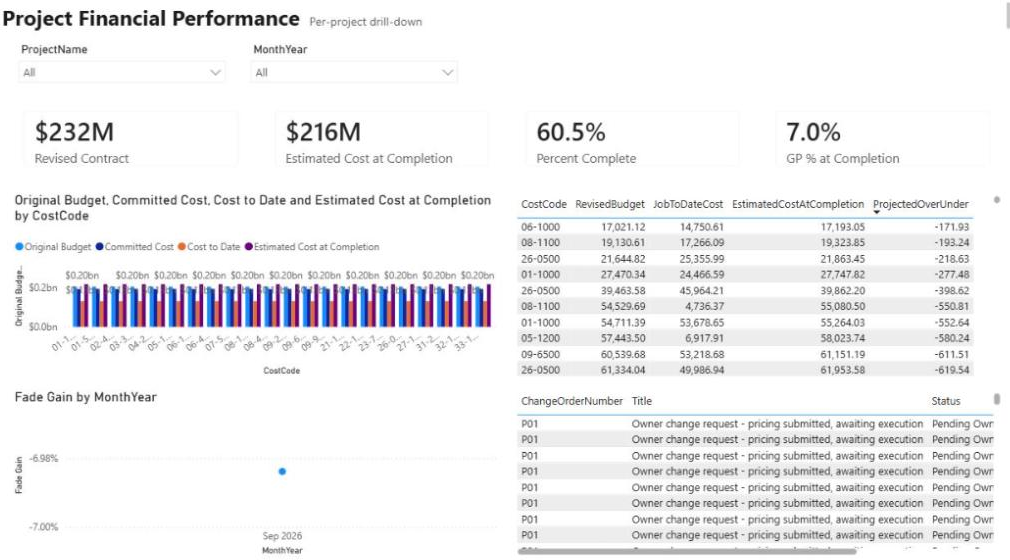Select projected over under value -398.62
The height and width of the screenshot is (560, 1010).
click(x=952, y=291)
